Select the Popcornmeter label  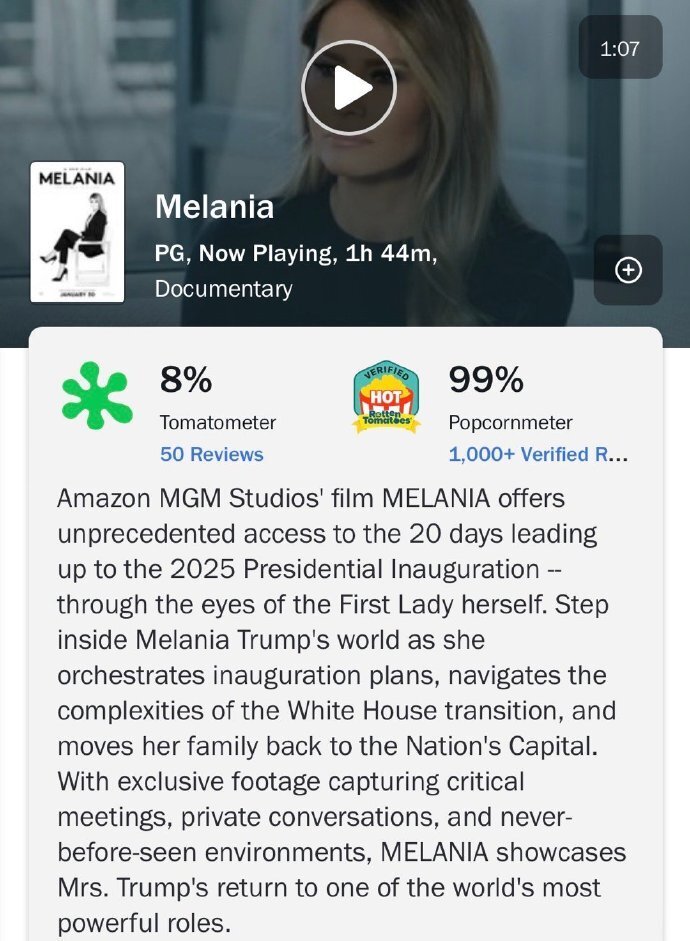click(510, 422)
